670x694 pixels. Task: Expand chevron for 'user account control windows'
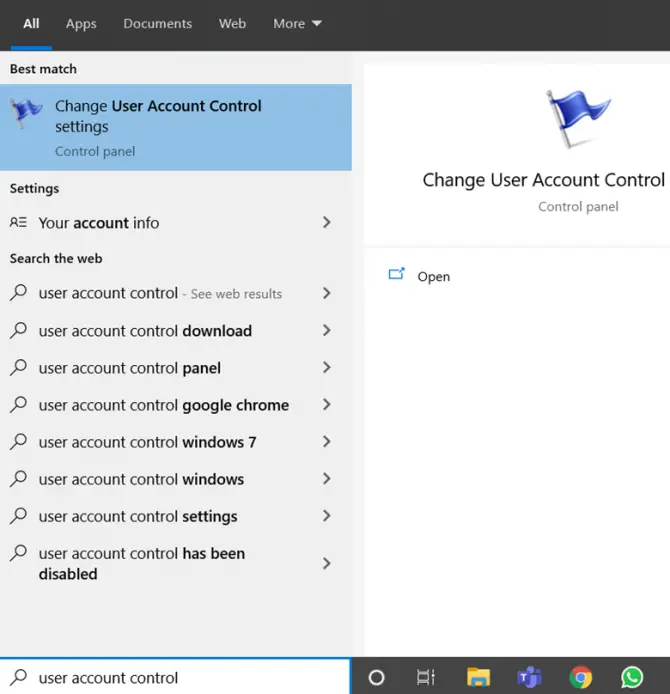327,479
